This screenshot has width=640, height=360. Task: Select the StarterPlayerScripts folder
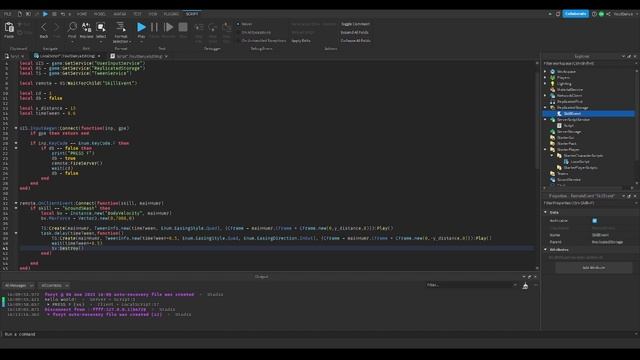580,168
